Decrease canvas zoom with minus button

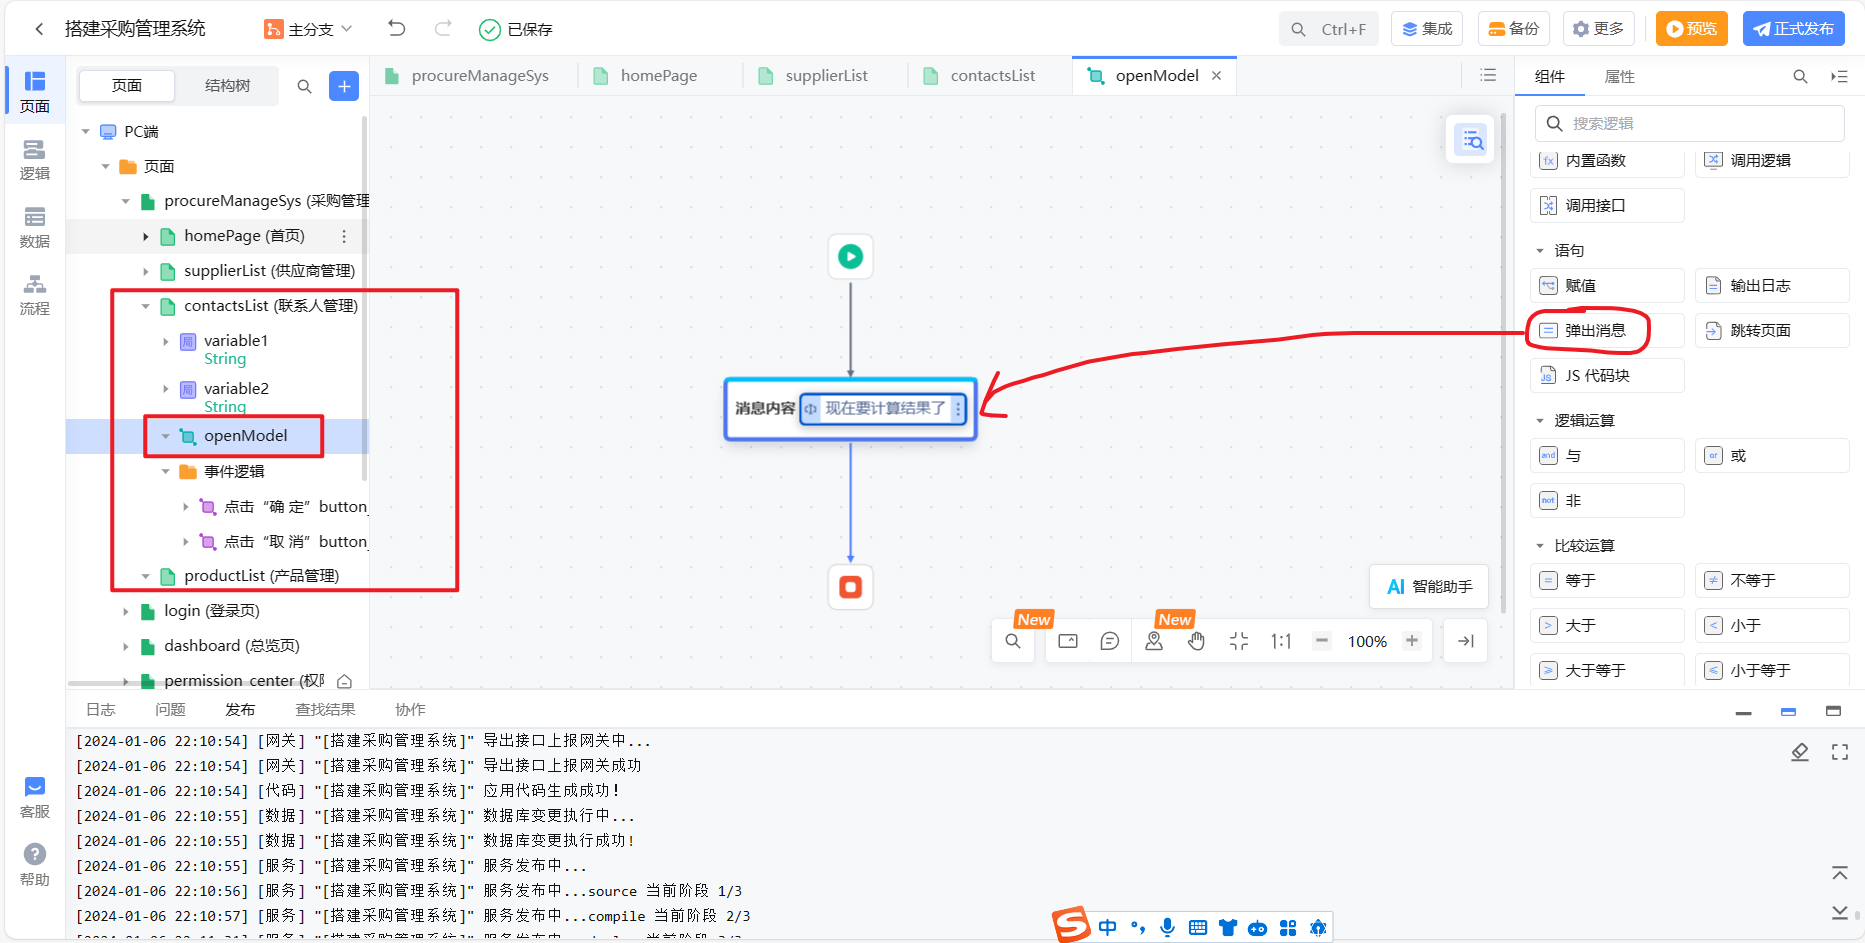tap(1322, 641)
